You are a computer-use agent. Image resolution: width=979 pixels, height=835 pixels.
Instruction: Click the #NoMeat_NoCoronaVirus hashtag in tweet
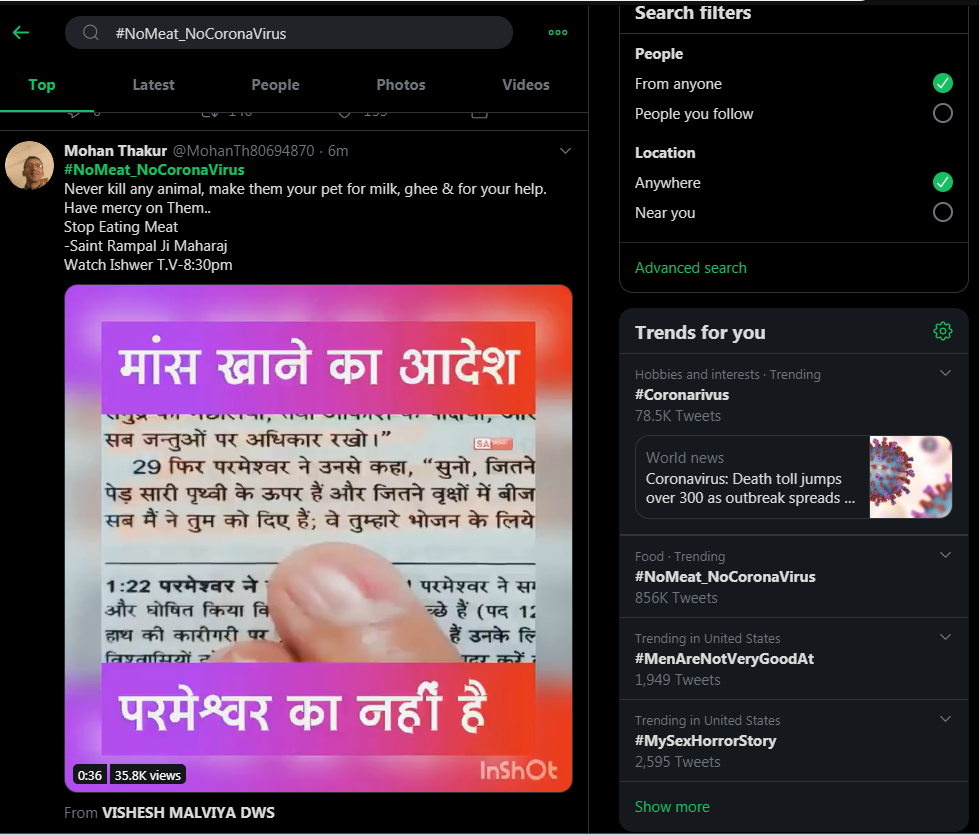point(154,170)
